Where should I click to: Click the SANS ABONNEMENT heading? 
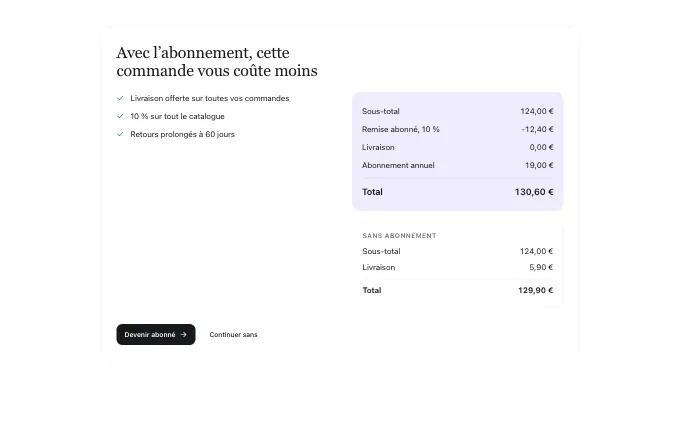coord(399,236)
